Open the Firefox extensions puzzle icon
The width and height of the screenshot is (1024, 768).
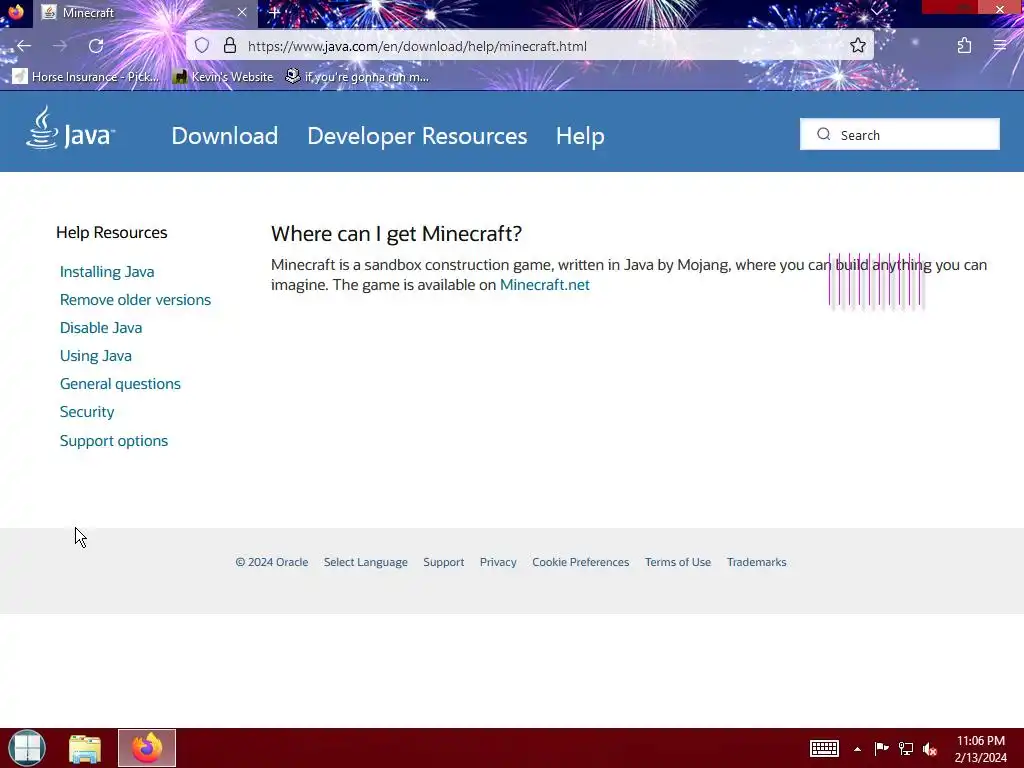964,46
